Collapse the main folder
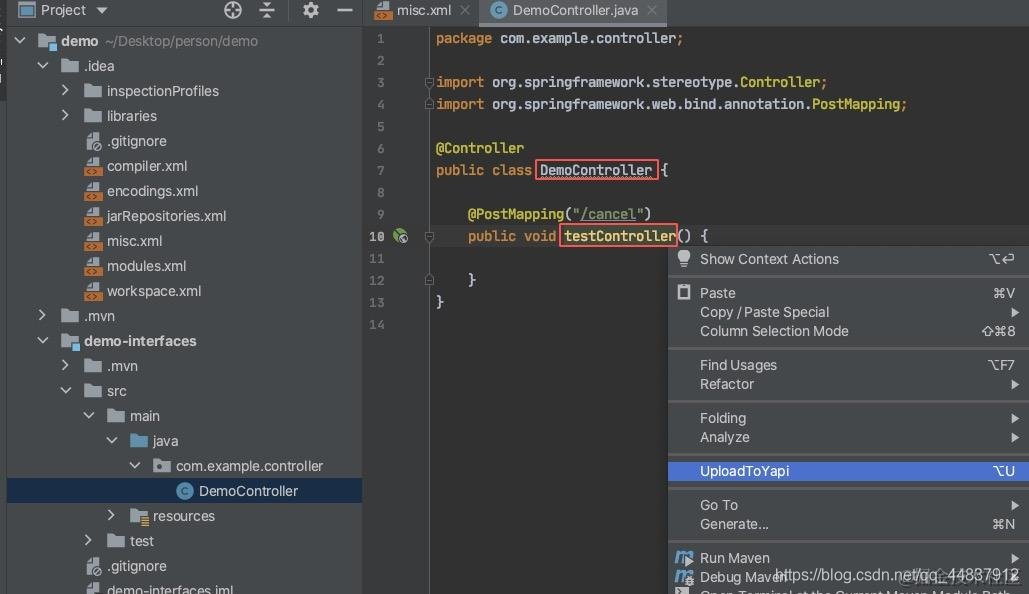The image size is (1029, 594). pos(89,415)
